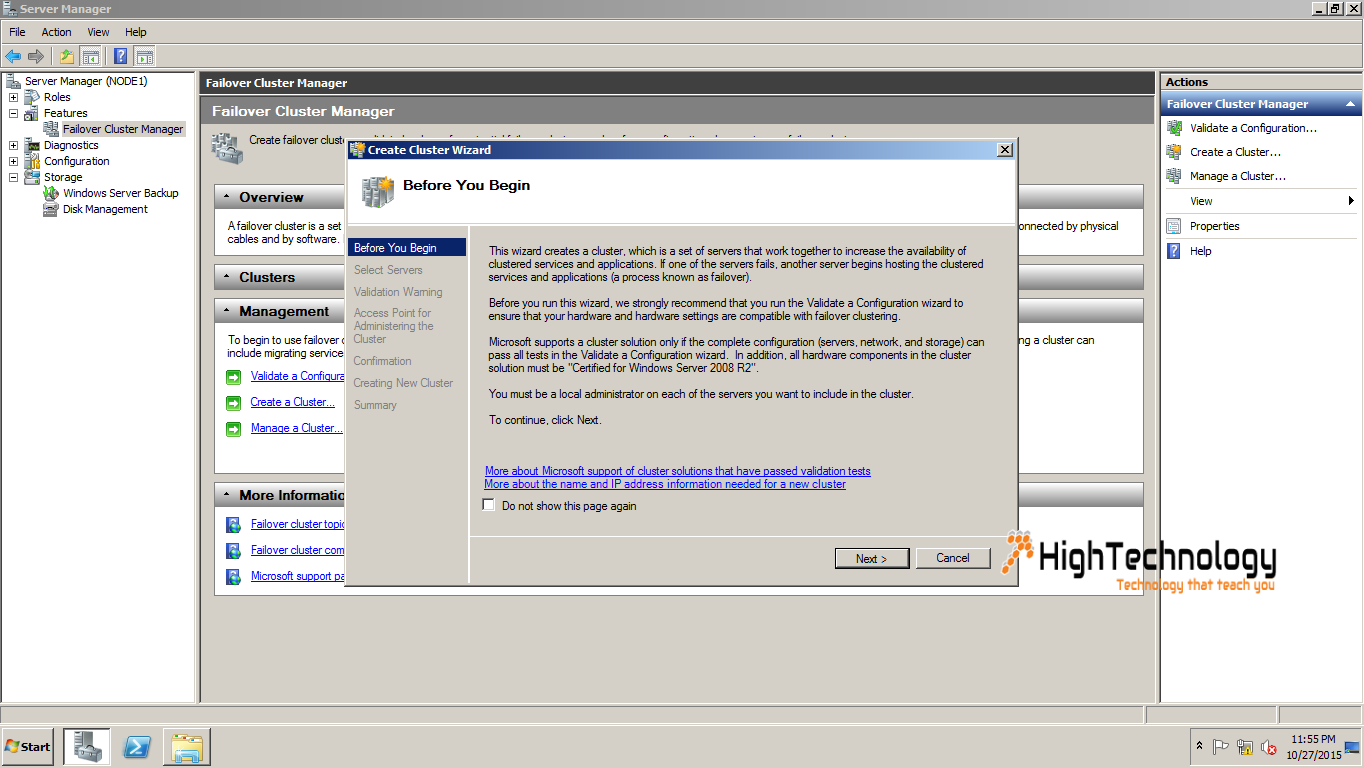The width and height of the screenshot is (1364, 768).
Task: Click the Configuration node icon
Action: [x=33, y=161]
